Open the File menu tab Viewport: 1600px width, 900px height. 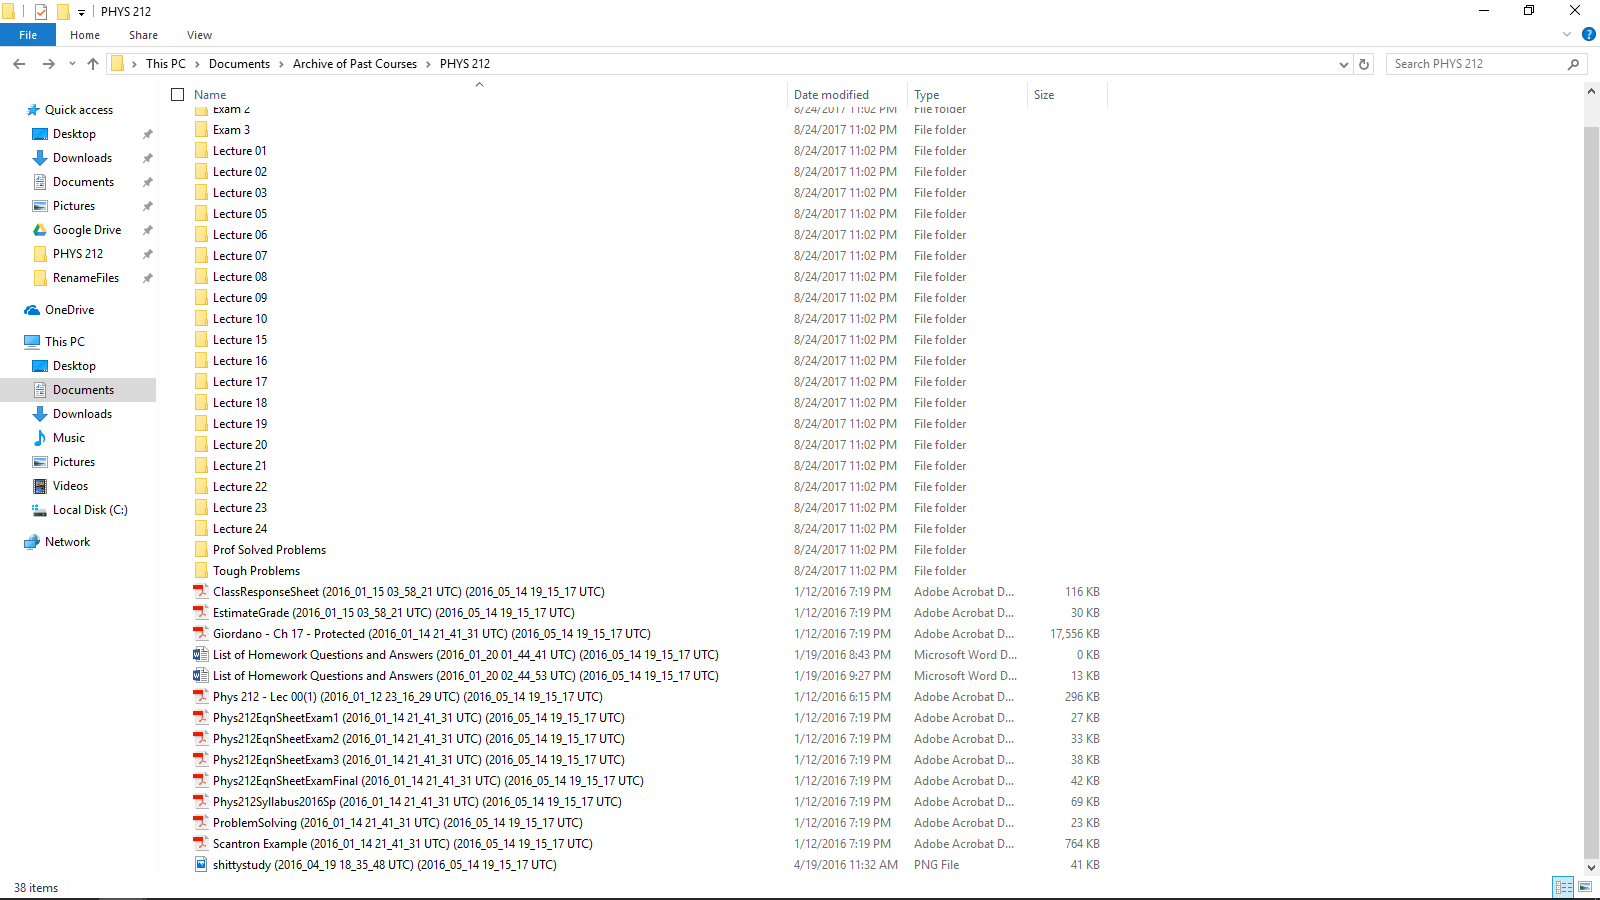pyautogui.click(x=28, y=35)
